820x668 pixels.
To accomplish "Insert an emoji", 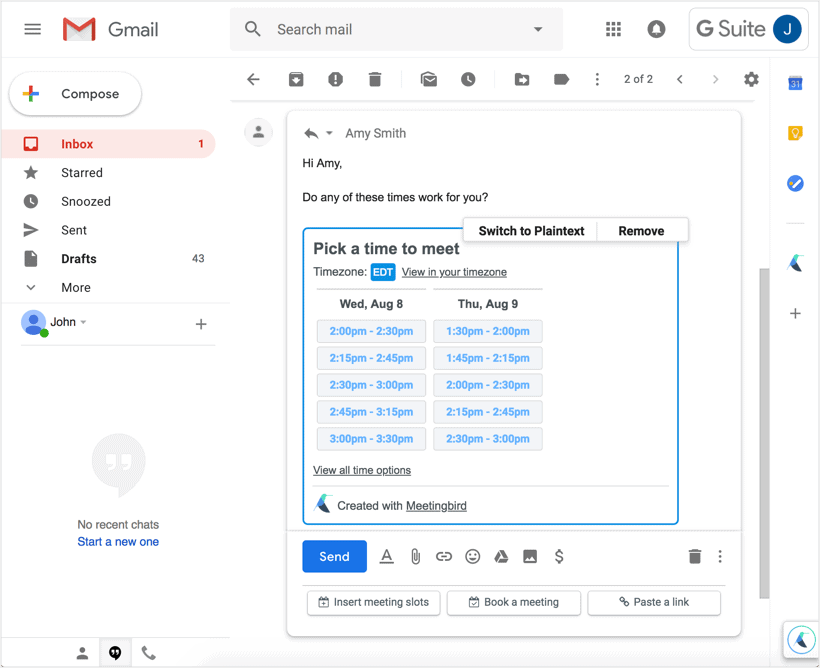I will tap(472, 557).
